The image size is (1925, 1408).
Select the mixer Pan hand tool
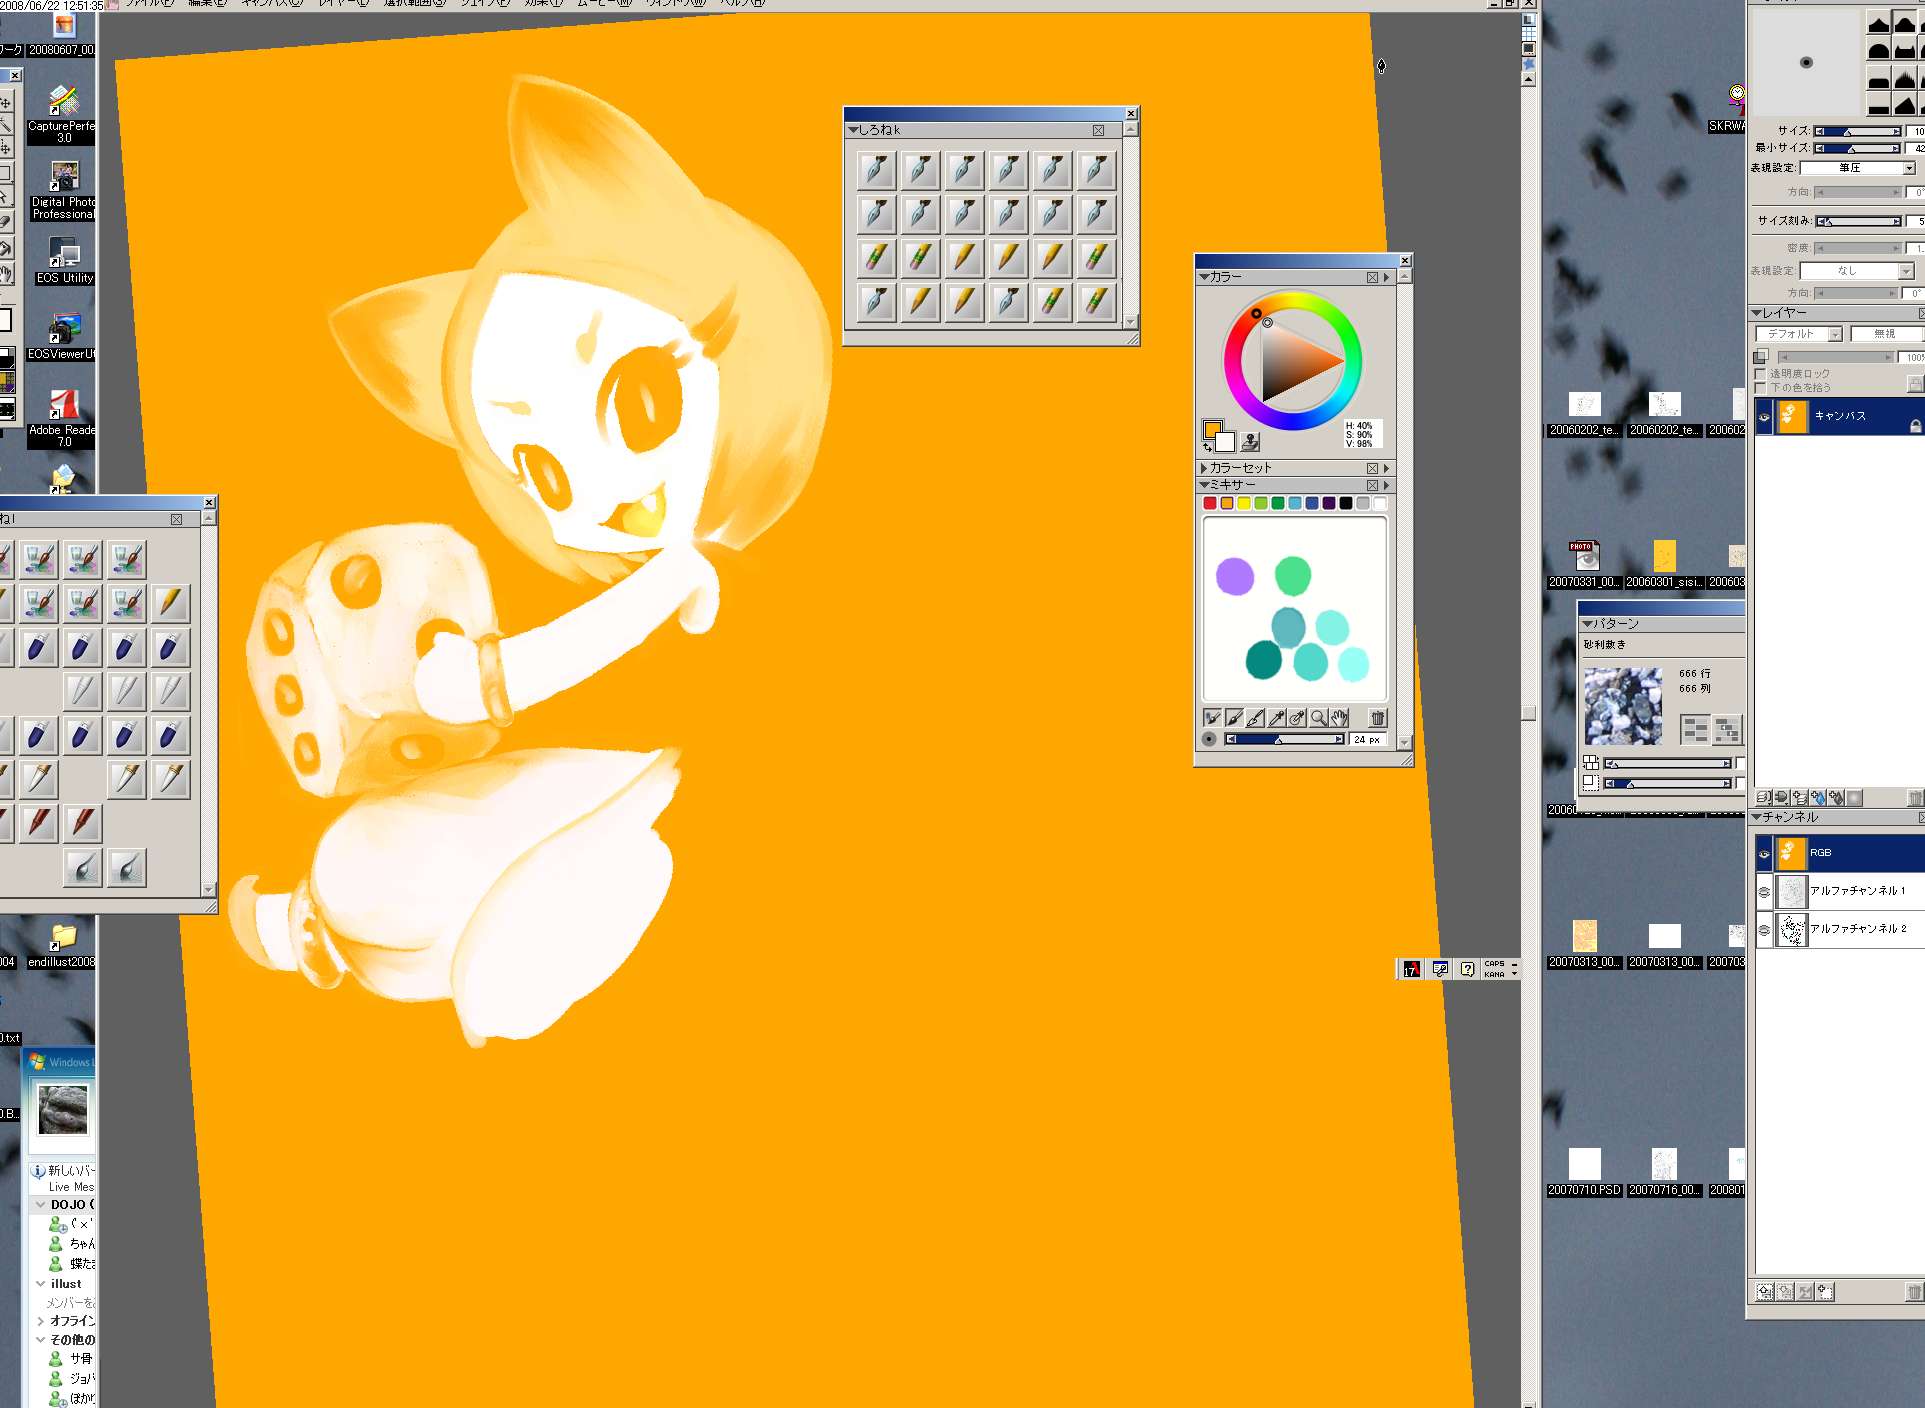pos(1340,718)
